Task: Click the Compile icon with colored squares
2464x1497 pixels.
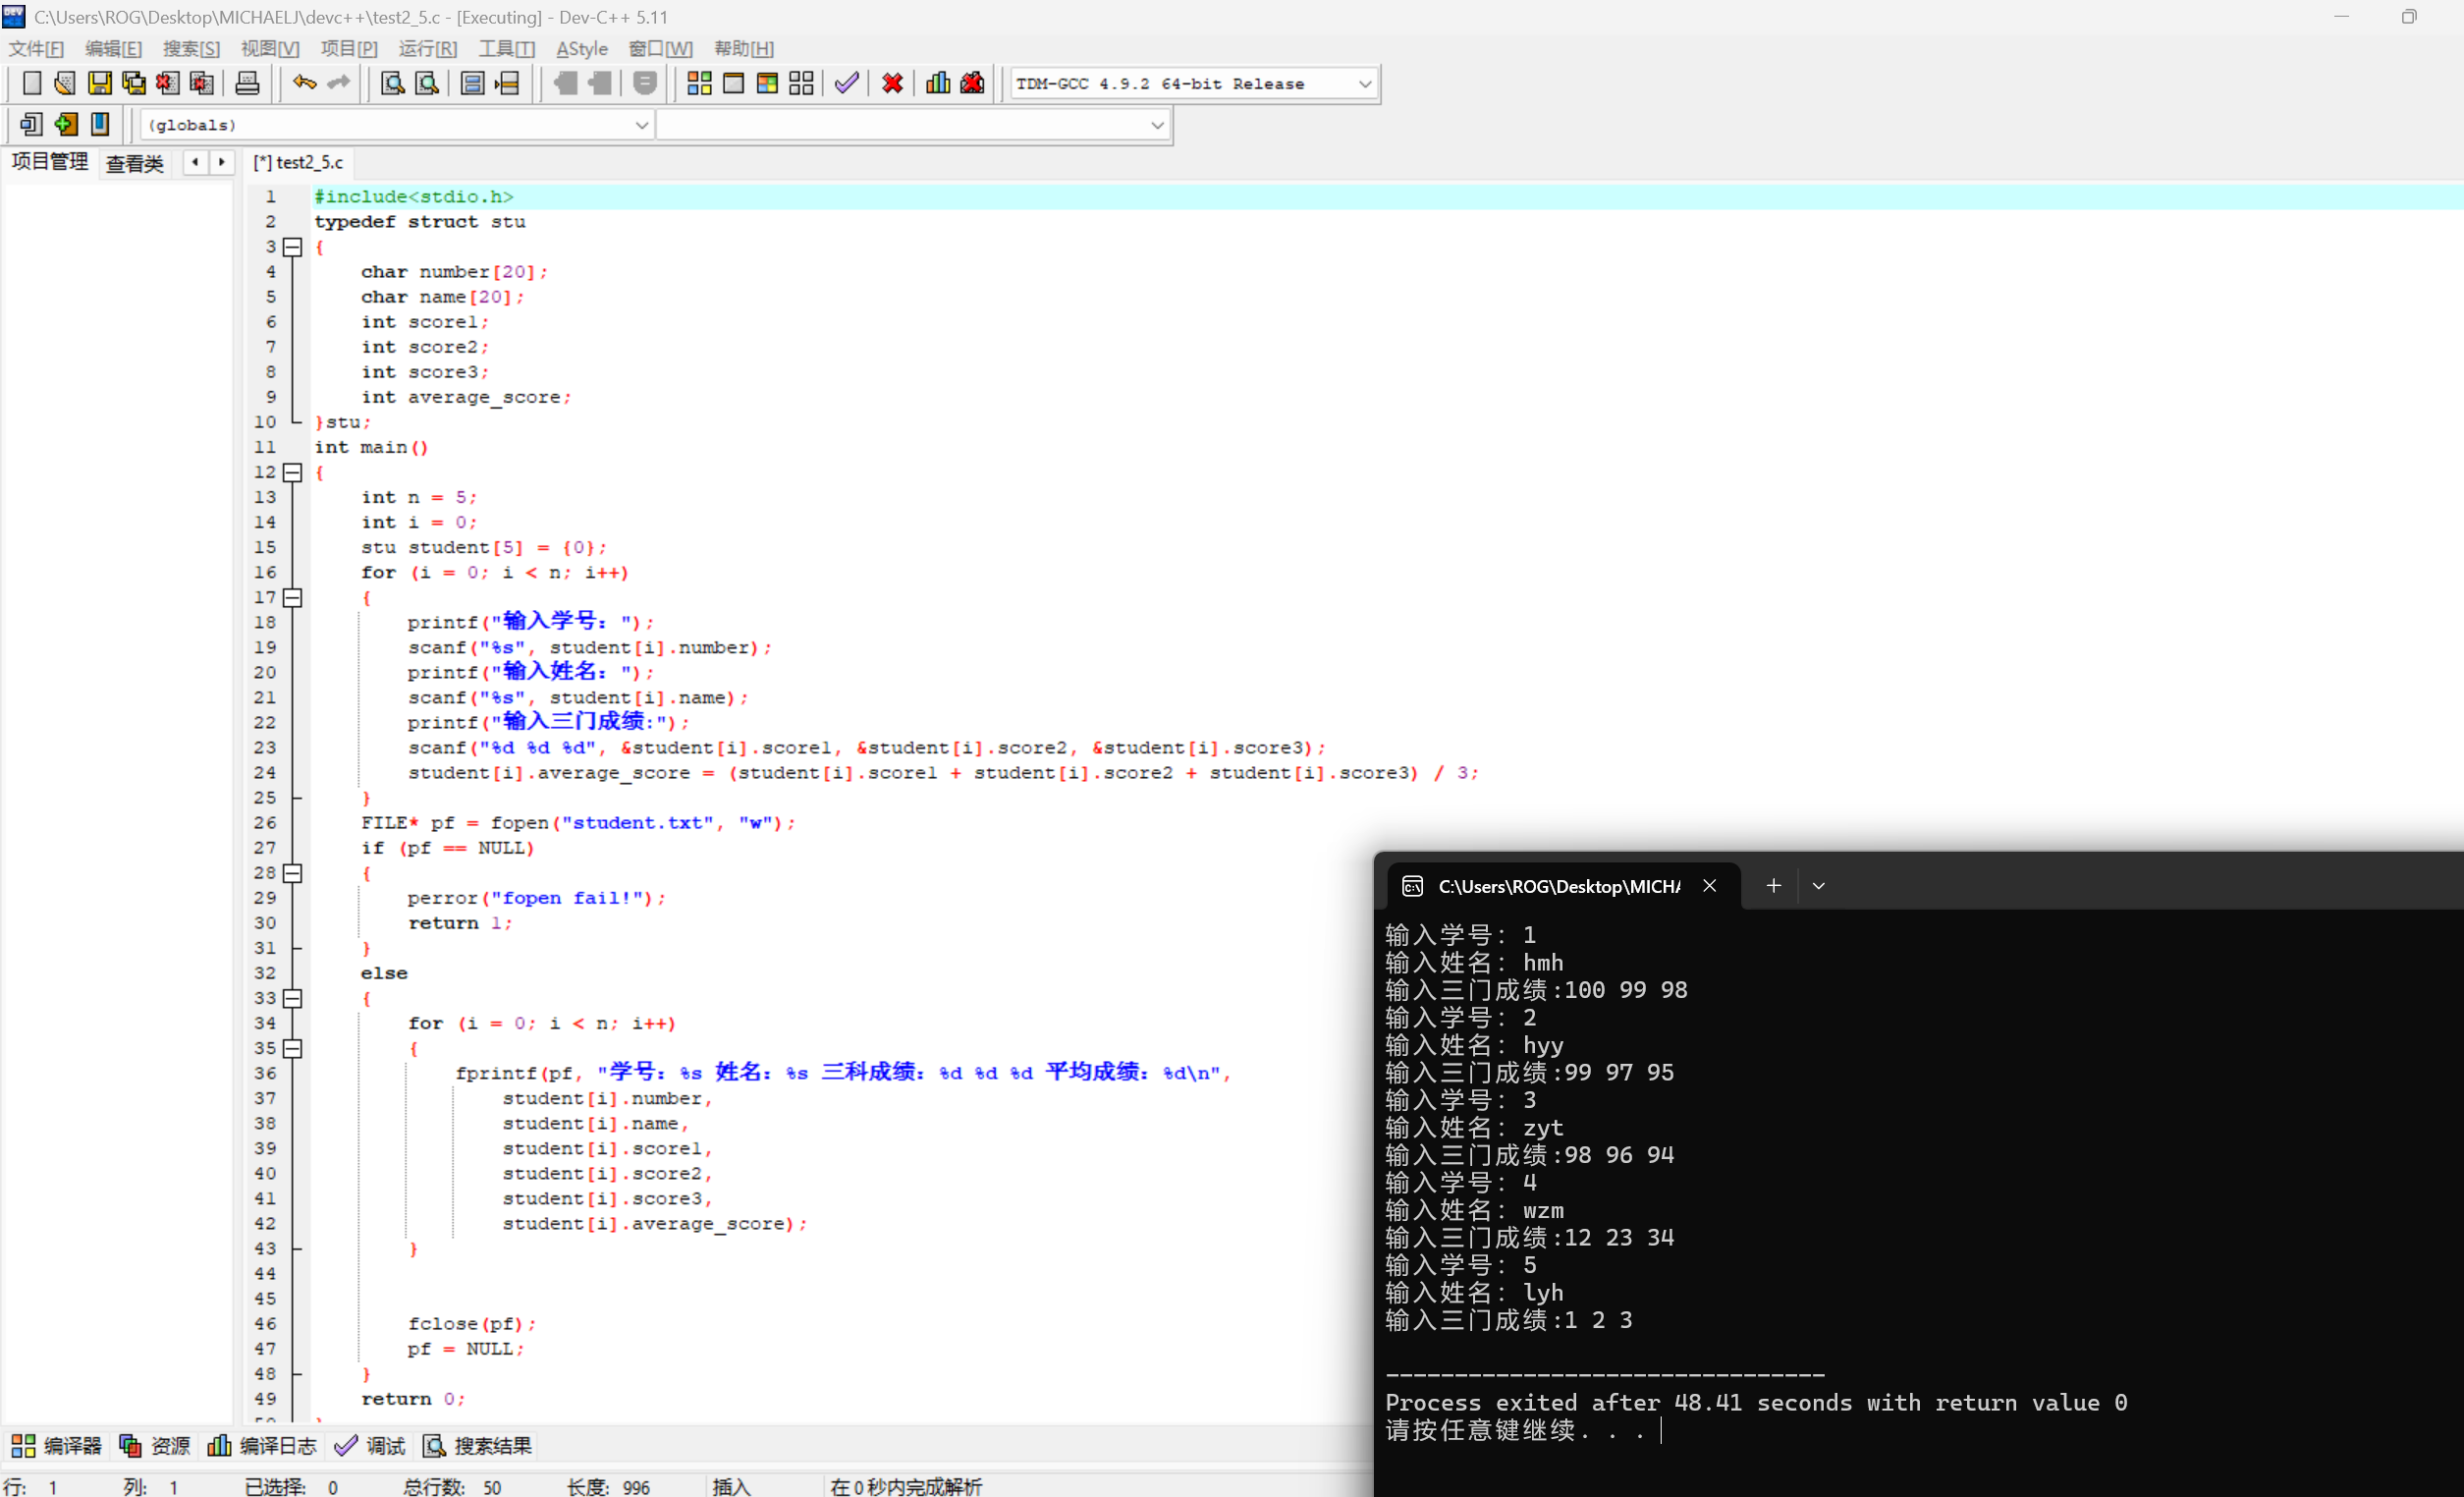Action: tap(699, 84)
